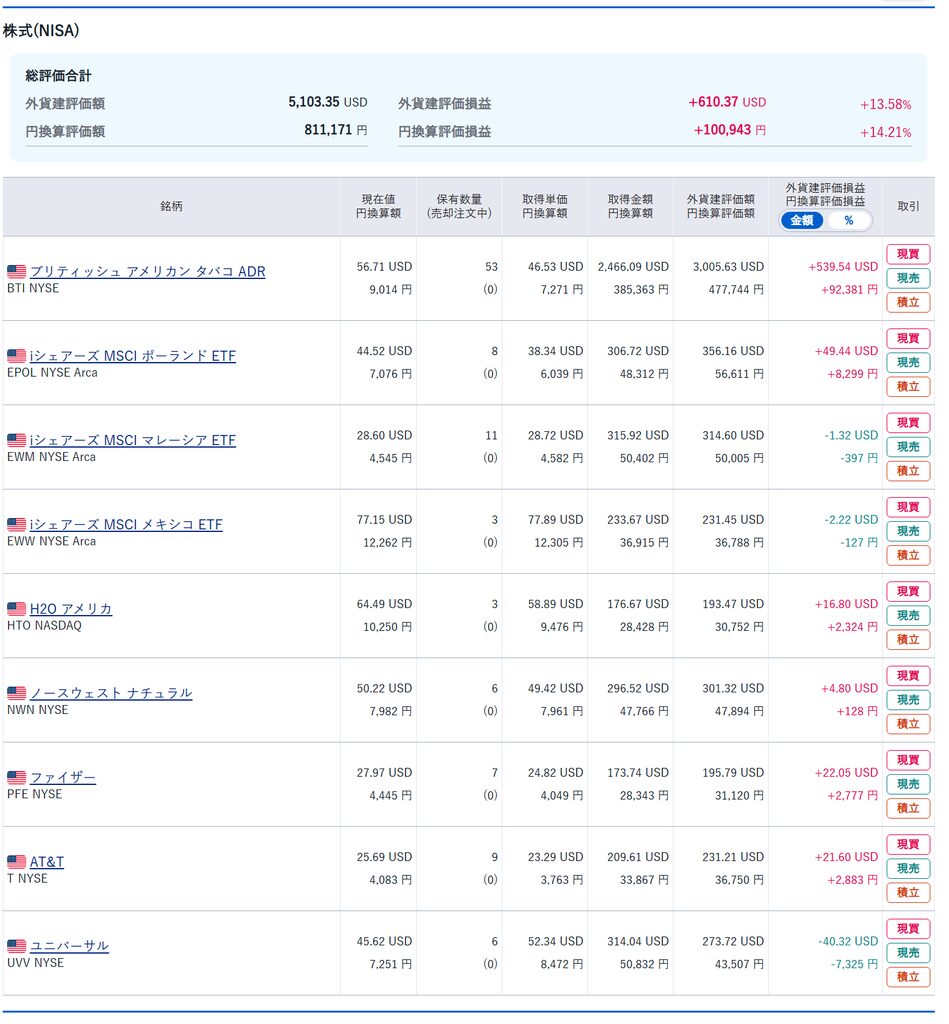Click 積立 button for EWW row

pyautogui.click(x=908, y=555)
